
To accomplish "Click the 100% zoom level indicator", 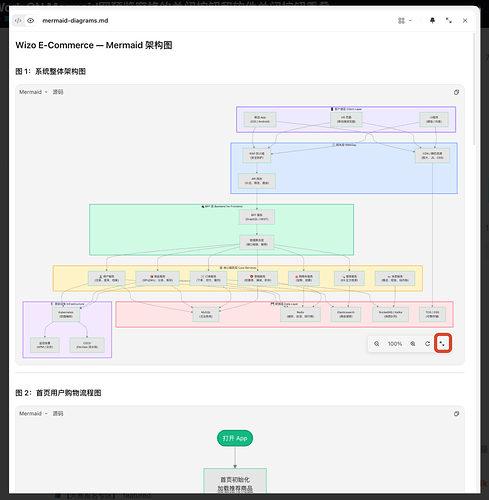I will [395, 344].
